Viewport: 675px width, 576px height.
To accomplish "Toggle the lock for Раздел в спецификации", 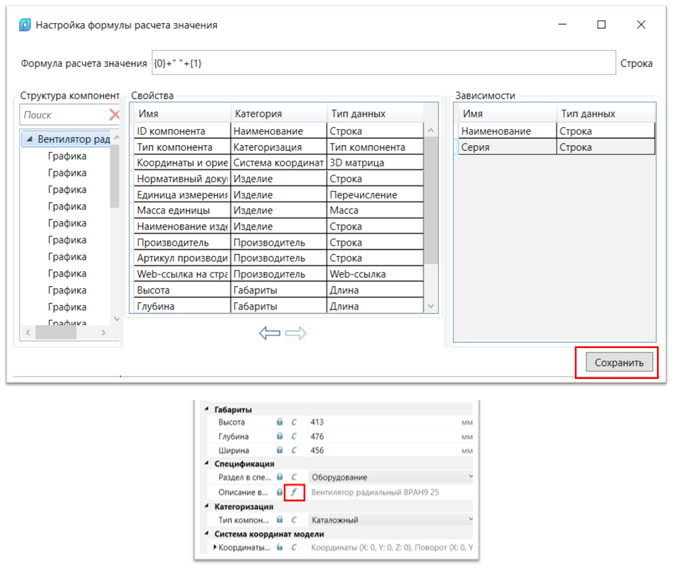I will [280, 478].
